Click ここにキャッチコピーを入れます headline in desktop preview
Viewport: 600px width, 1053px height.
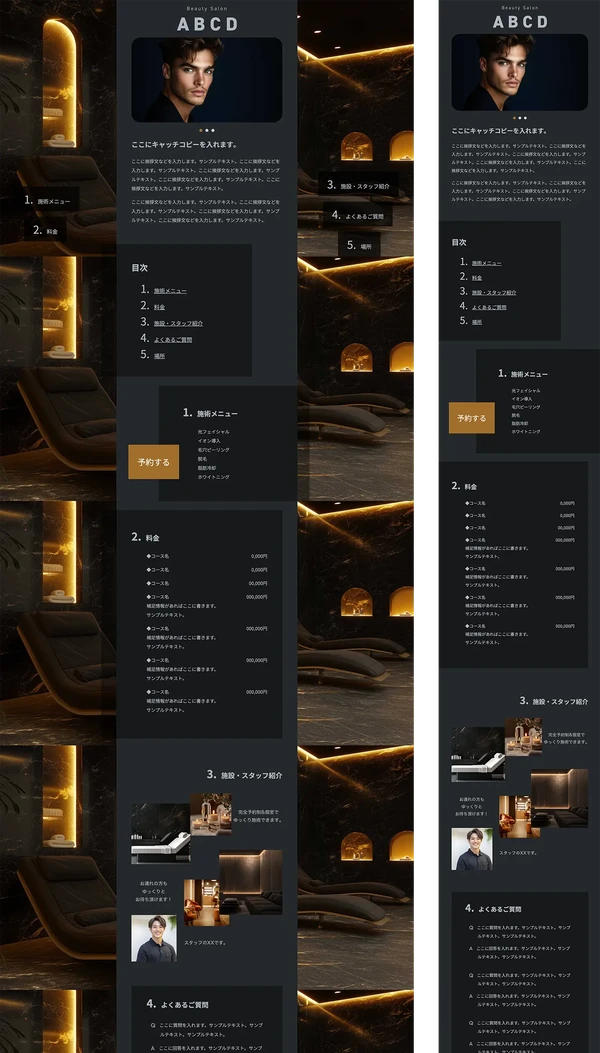tap(185, 144)
